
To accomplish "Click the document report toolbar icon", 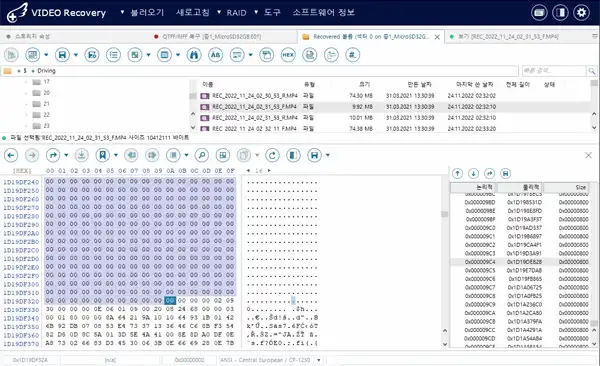I will point(310,55).
